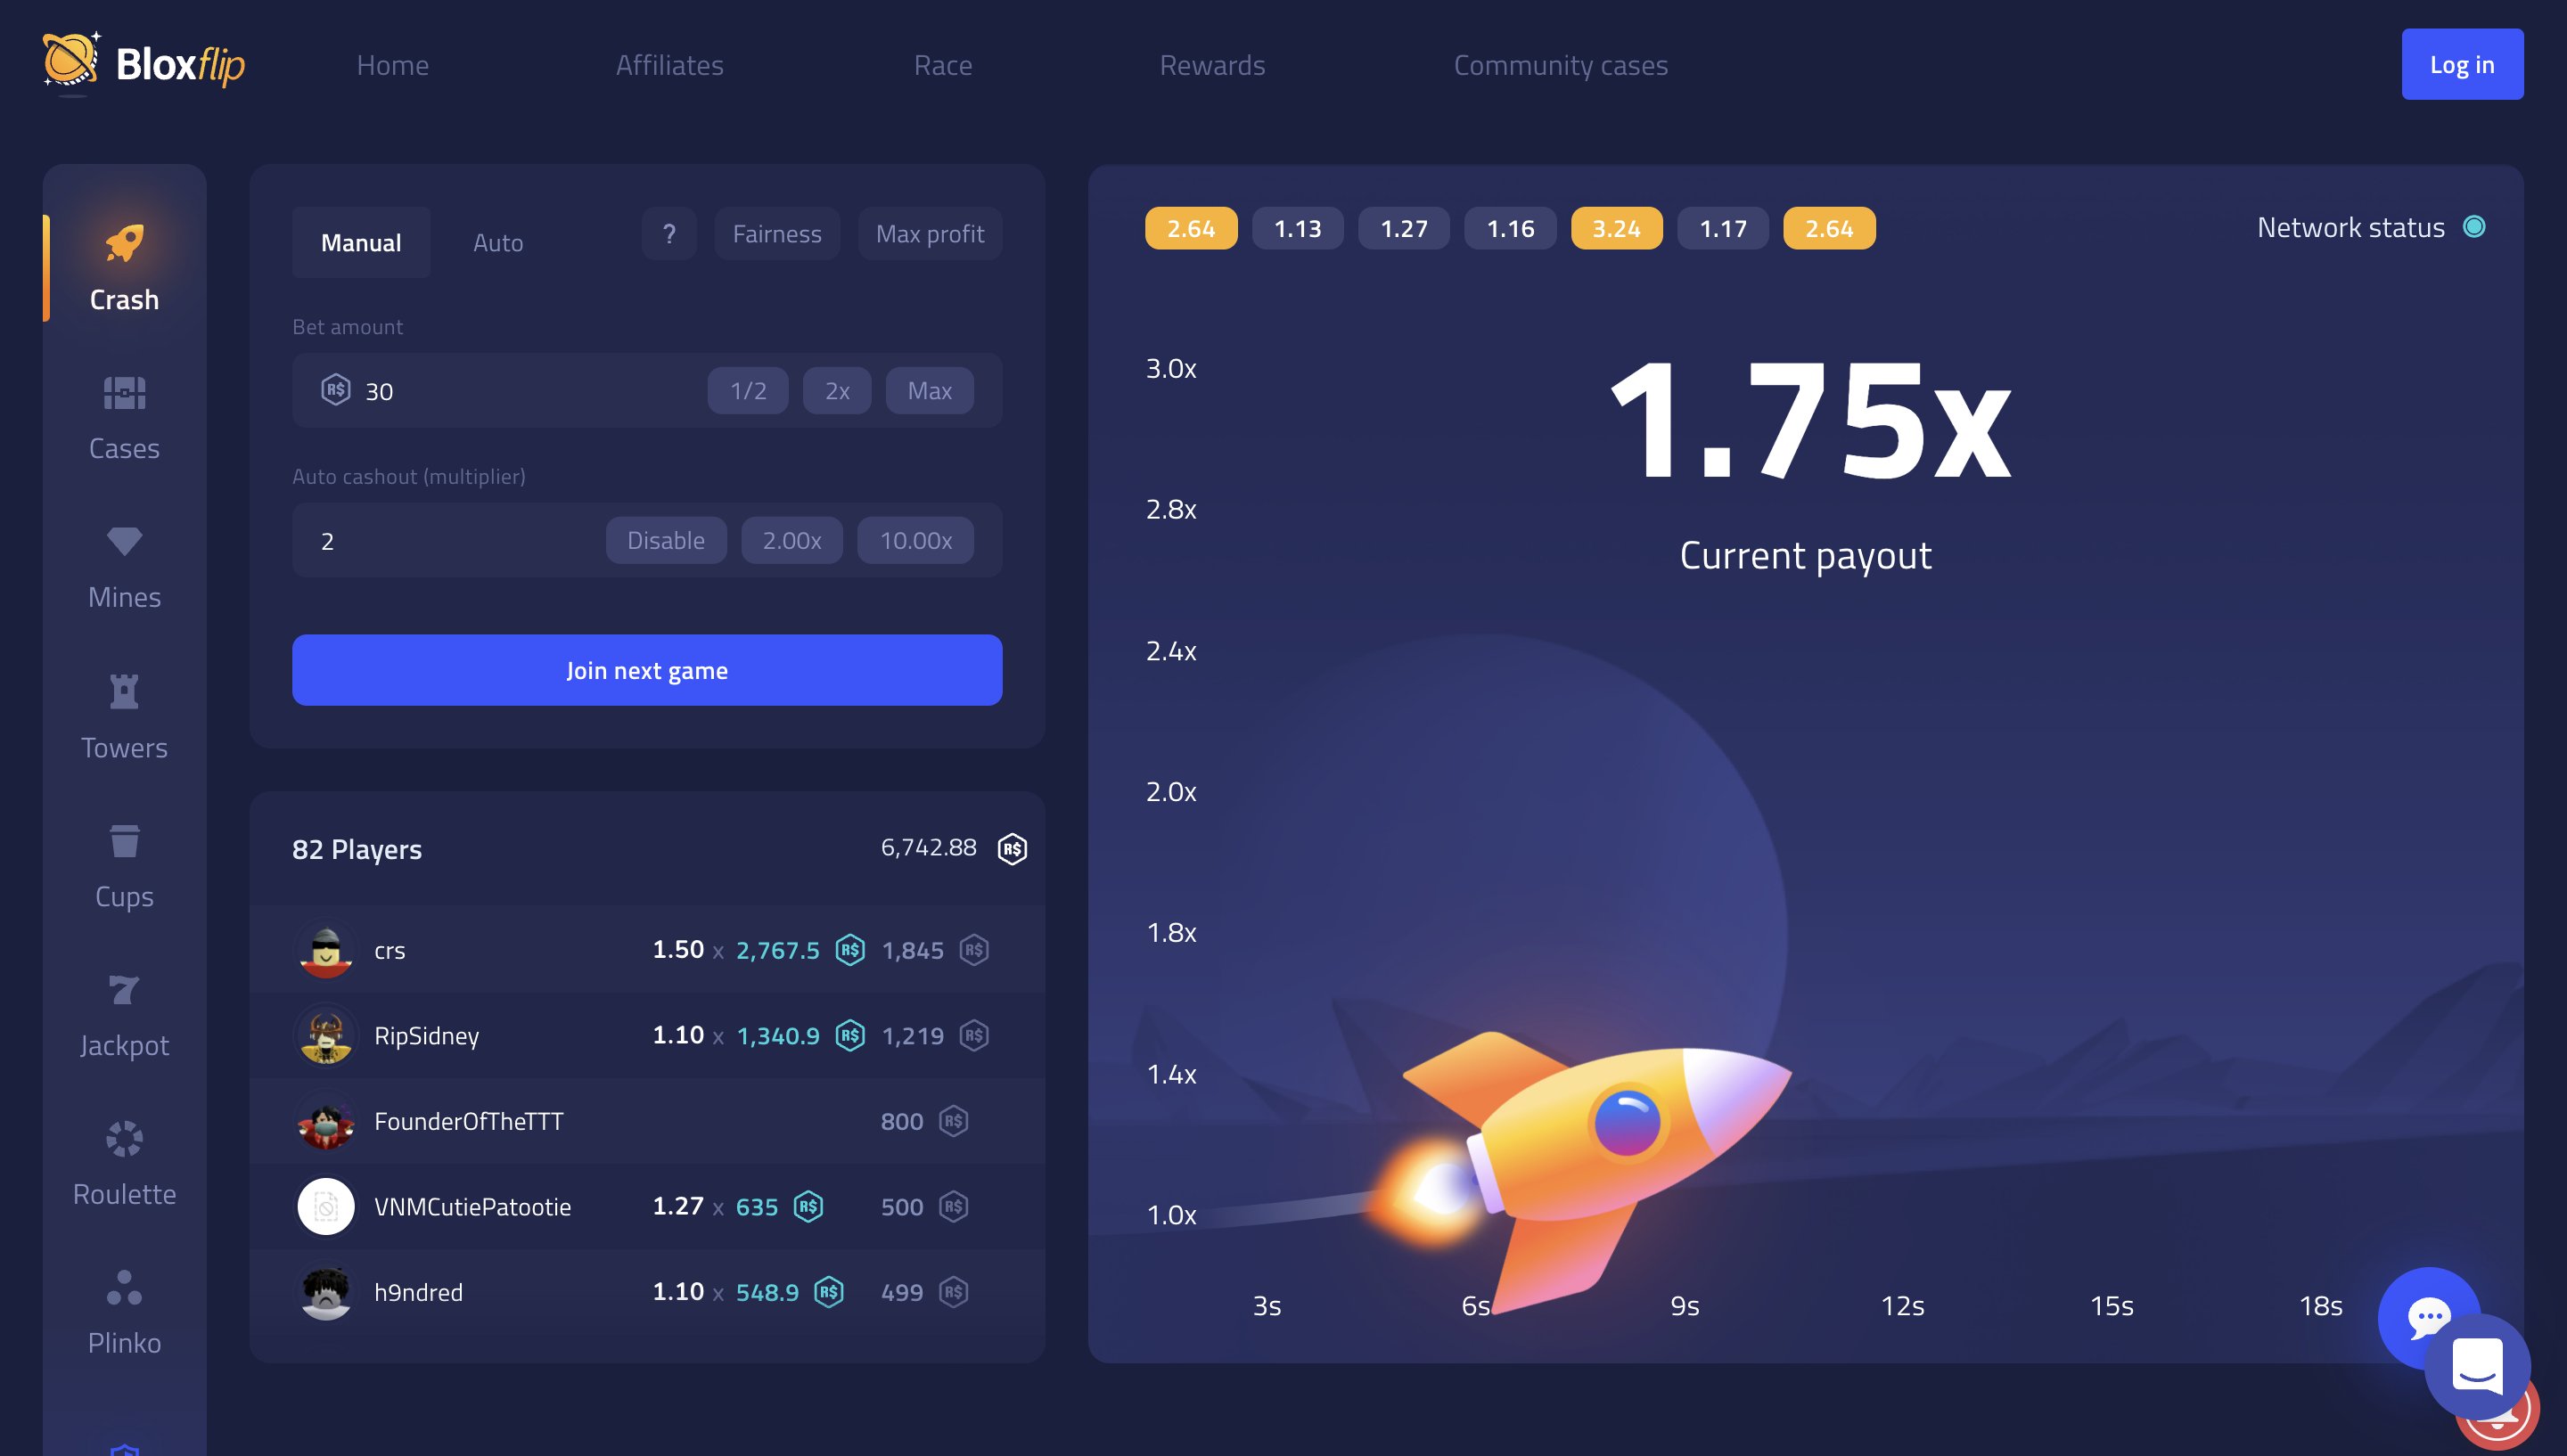This screenshot has width=2567, height=1456.
Task: Click the Plinko icon in sidebar
Action: click(123, 1285)
